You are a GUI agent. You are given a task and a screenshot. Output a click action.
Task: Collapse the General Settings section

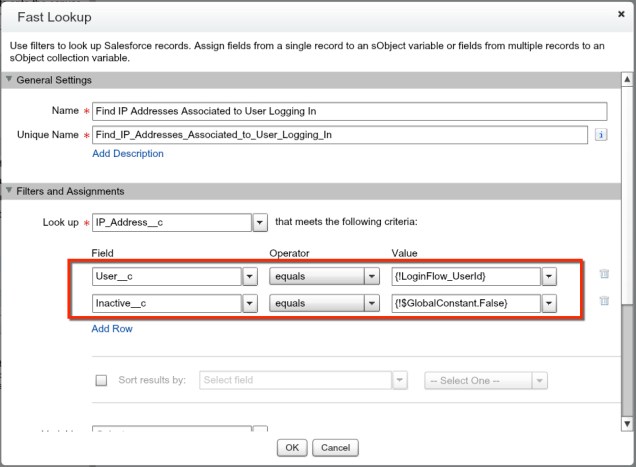pos(10,80)
